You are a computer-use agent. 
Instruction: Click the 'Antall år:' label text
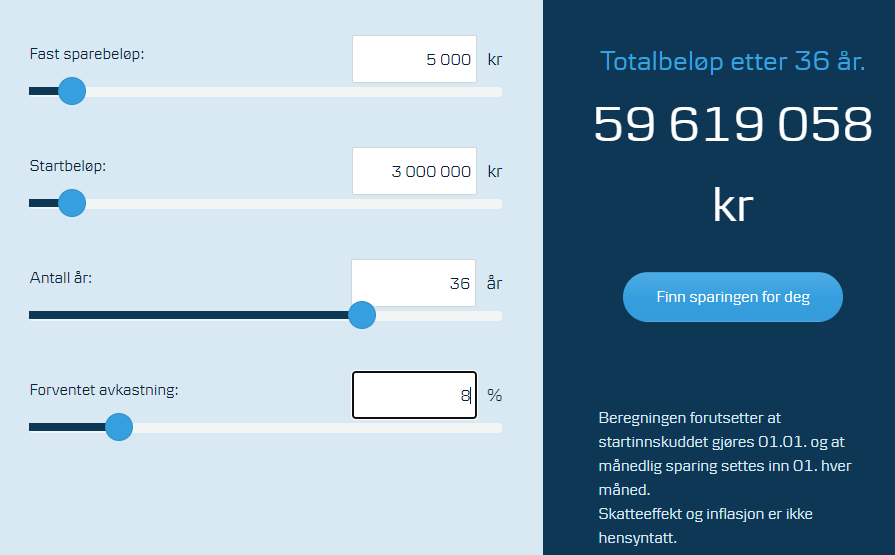pos(61,278)
